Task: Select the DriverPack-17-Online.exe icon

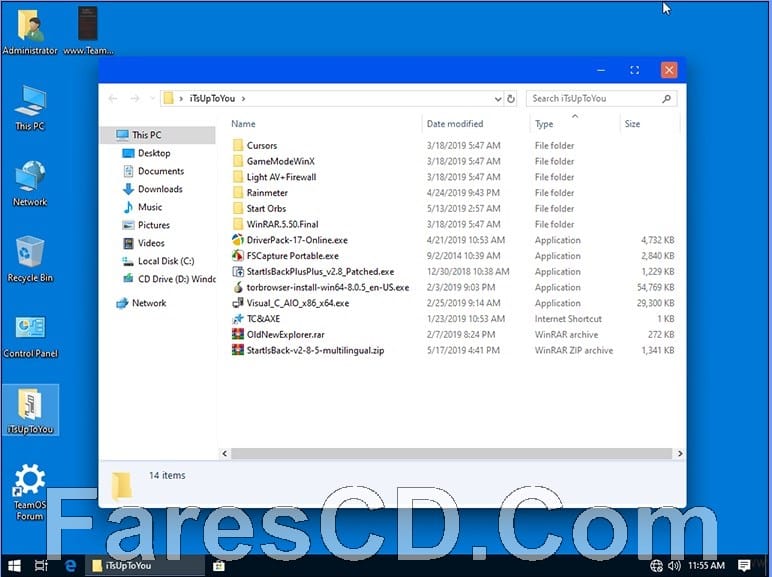Action: click(x=238, y=240)
